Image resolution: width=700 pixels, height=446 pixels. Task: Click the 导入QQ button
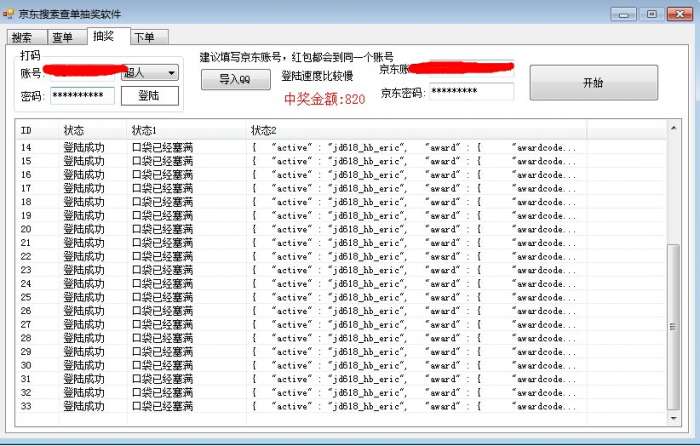click(x=235, y=79)
